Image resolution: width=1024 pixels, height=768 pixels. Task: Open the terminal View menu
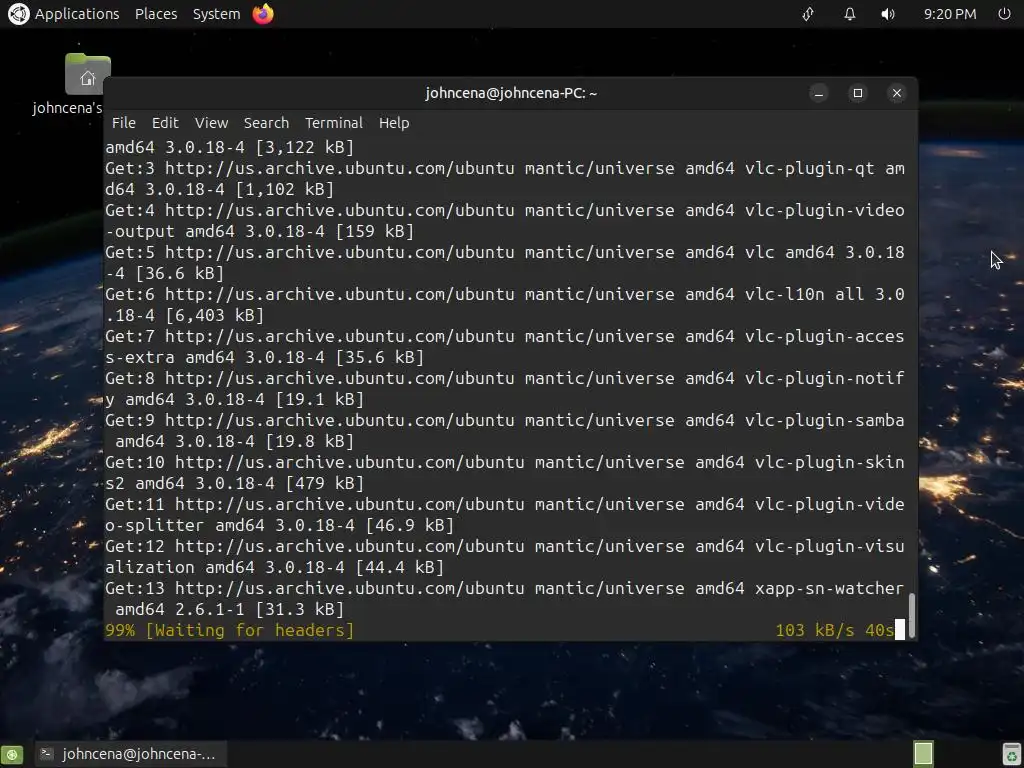(212, 123)
